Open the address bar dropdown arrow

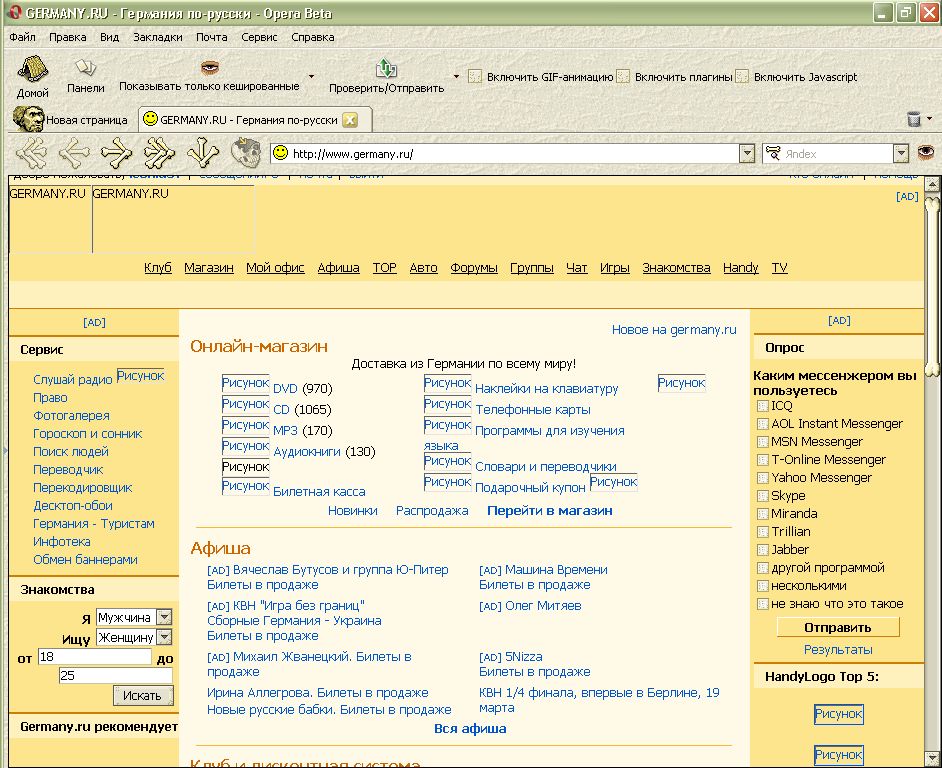tap(746, 153)
